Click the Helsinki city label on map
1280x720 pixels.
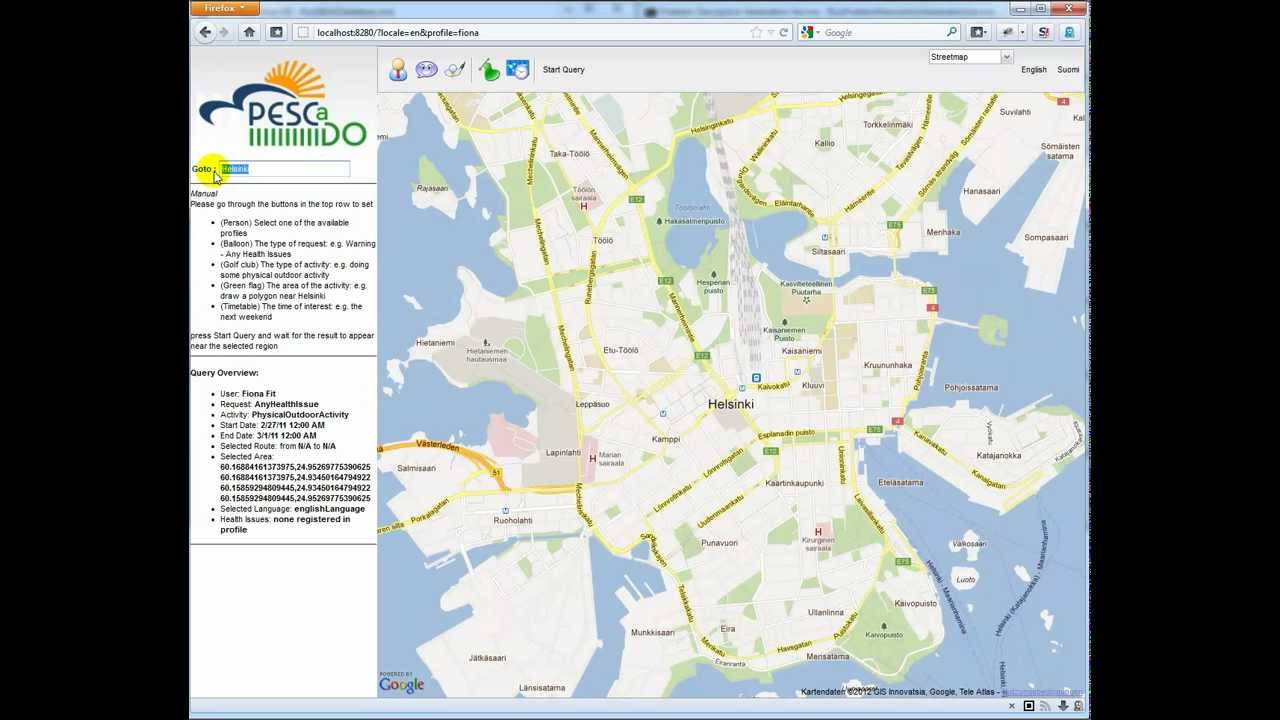pos(731,404)
